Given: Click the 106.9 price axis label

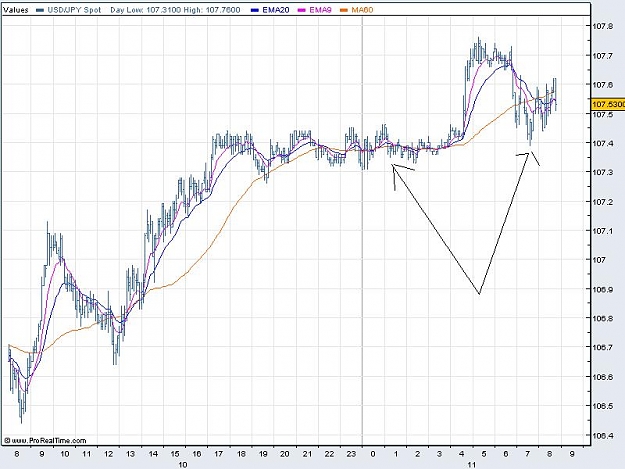Looking at the screenshot, I should [x=603, y=290].
